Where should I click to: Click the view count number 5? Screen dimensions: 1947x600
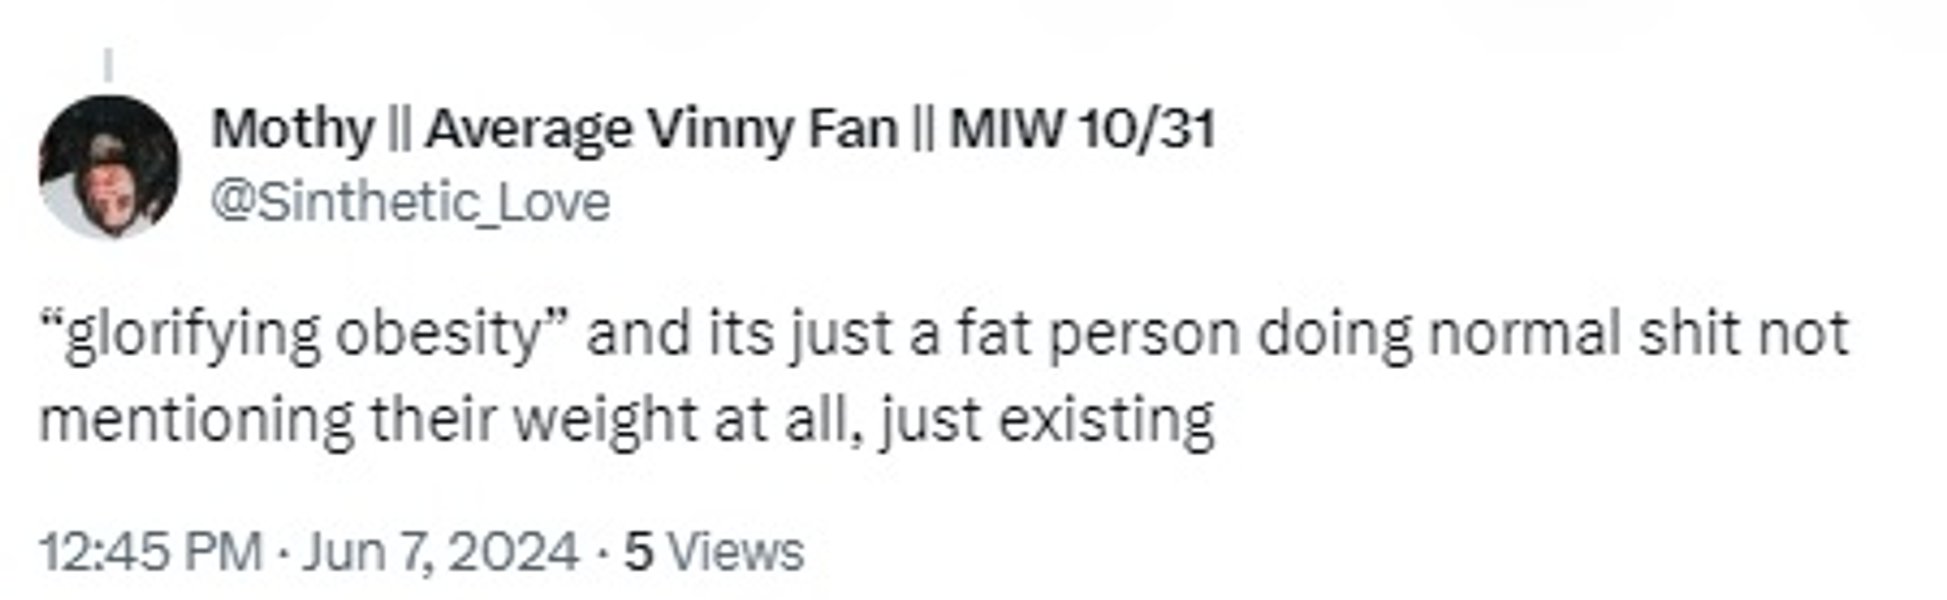tap(639, 552)
